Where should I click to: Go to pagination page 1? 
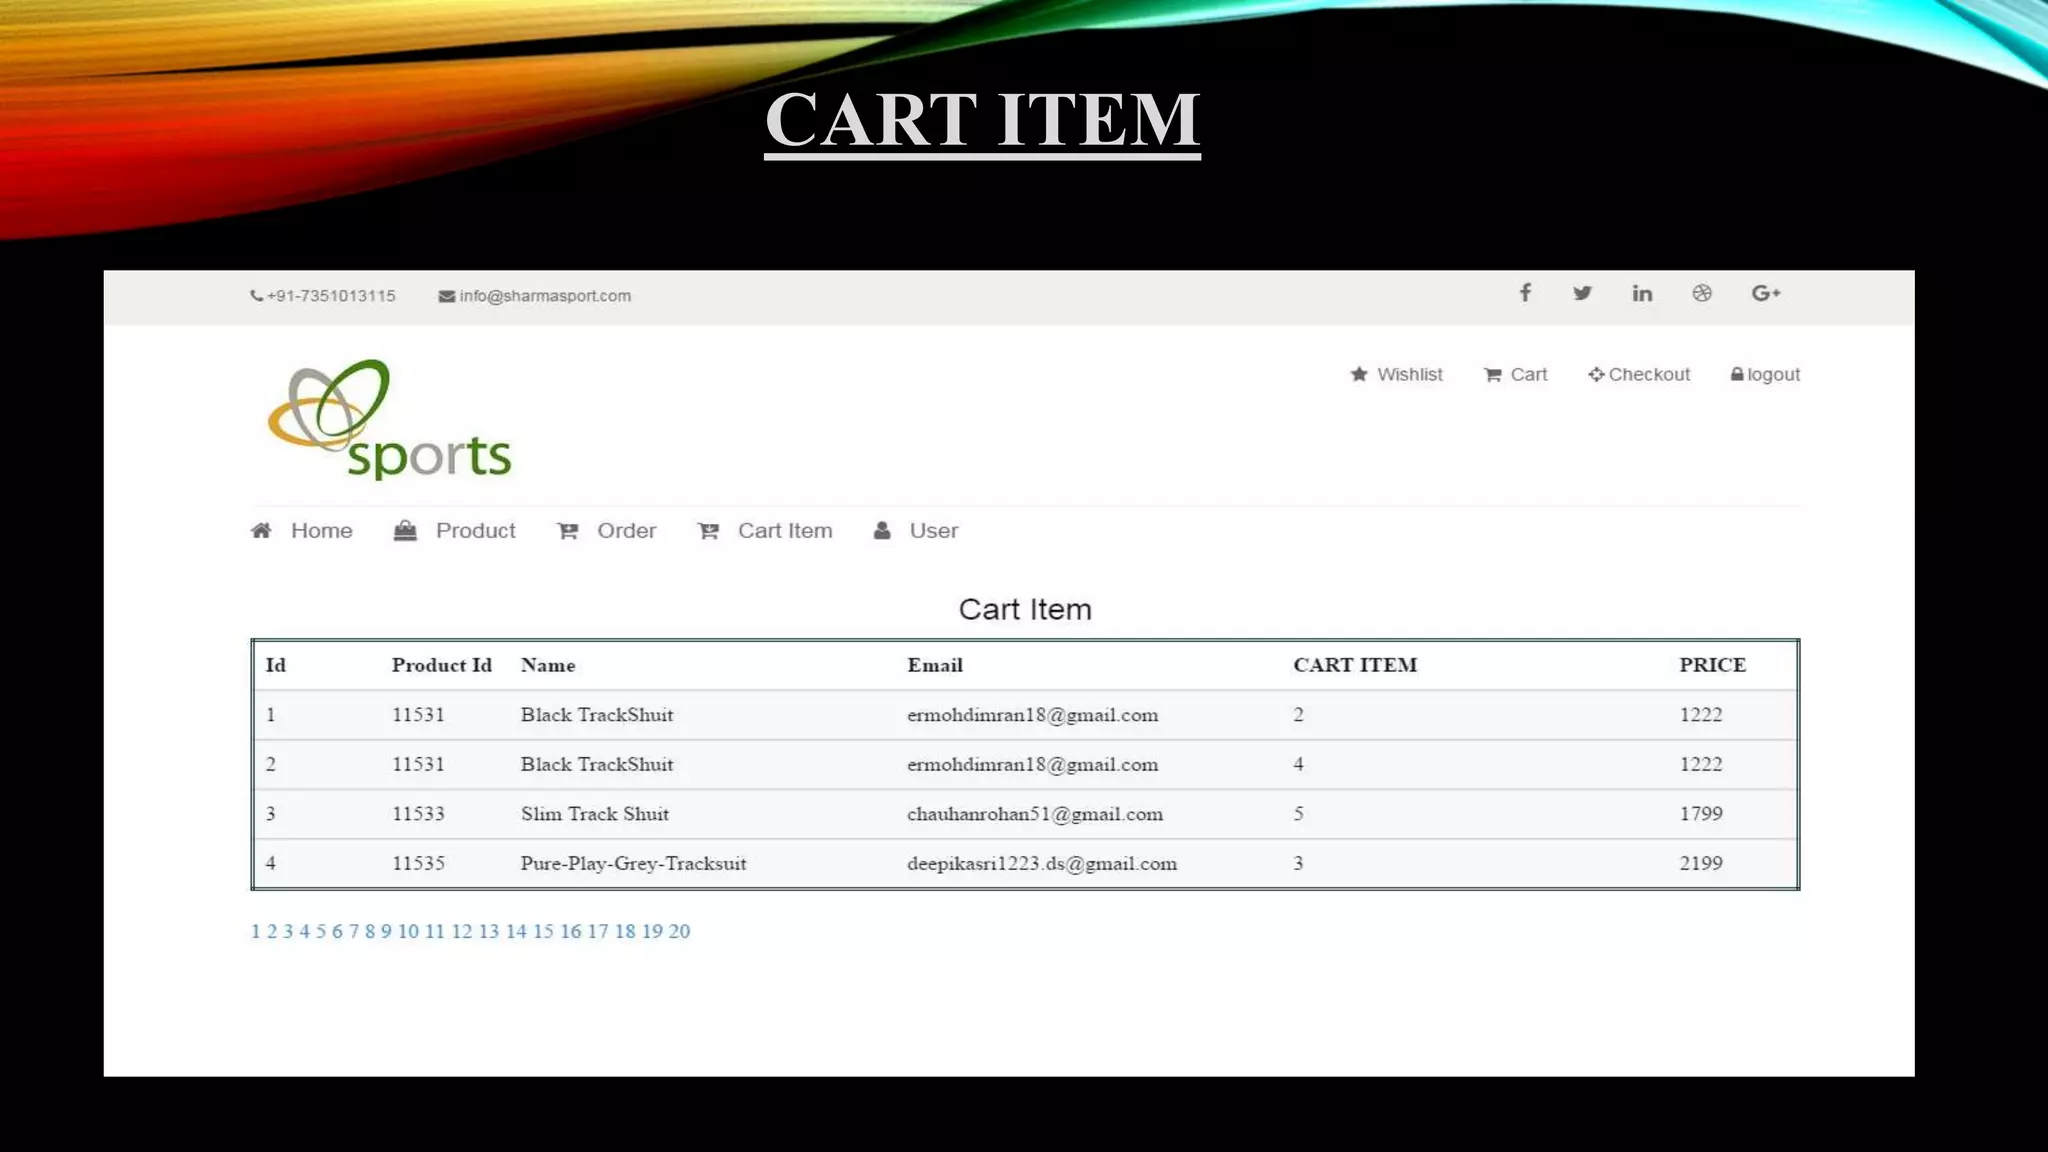tap(255, 931)
